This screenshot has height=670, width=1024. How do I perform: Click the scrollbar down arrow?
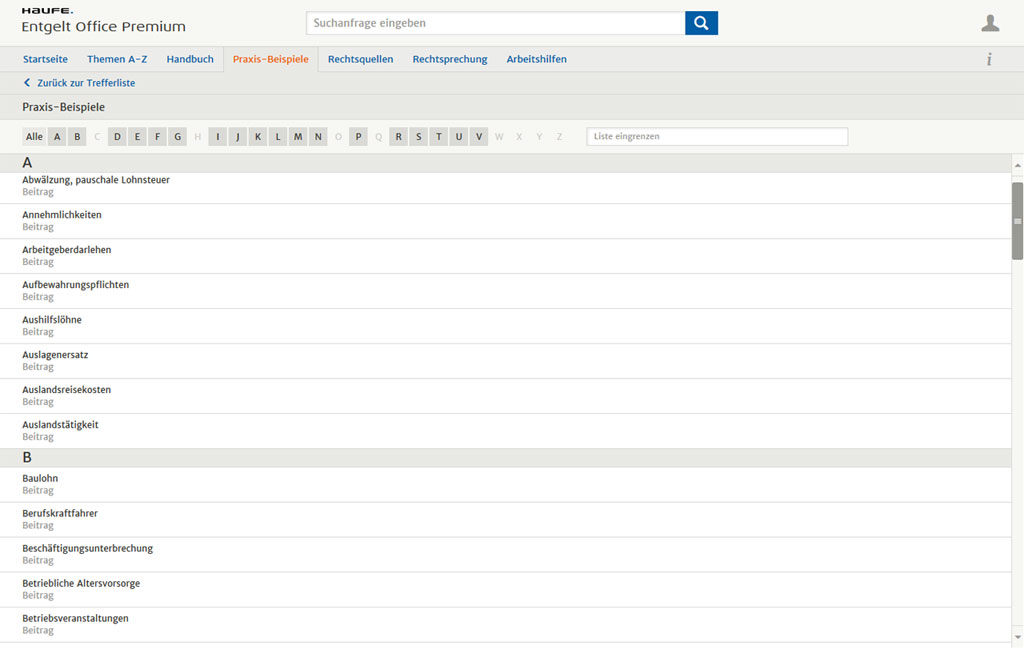[1017, 637]
